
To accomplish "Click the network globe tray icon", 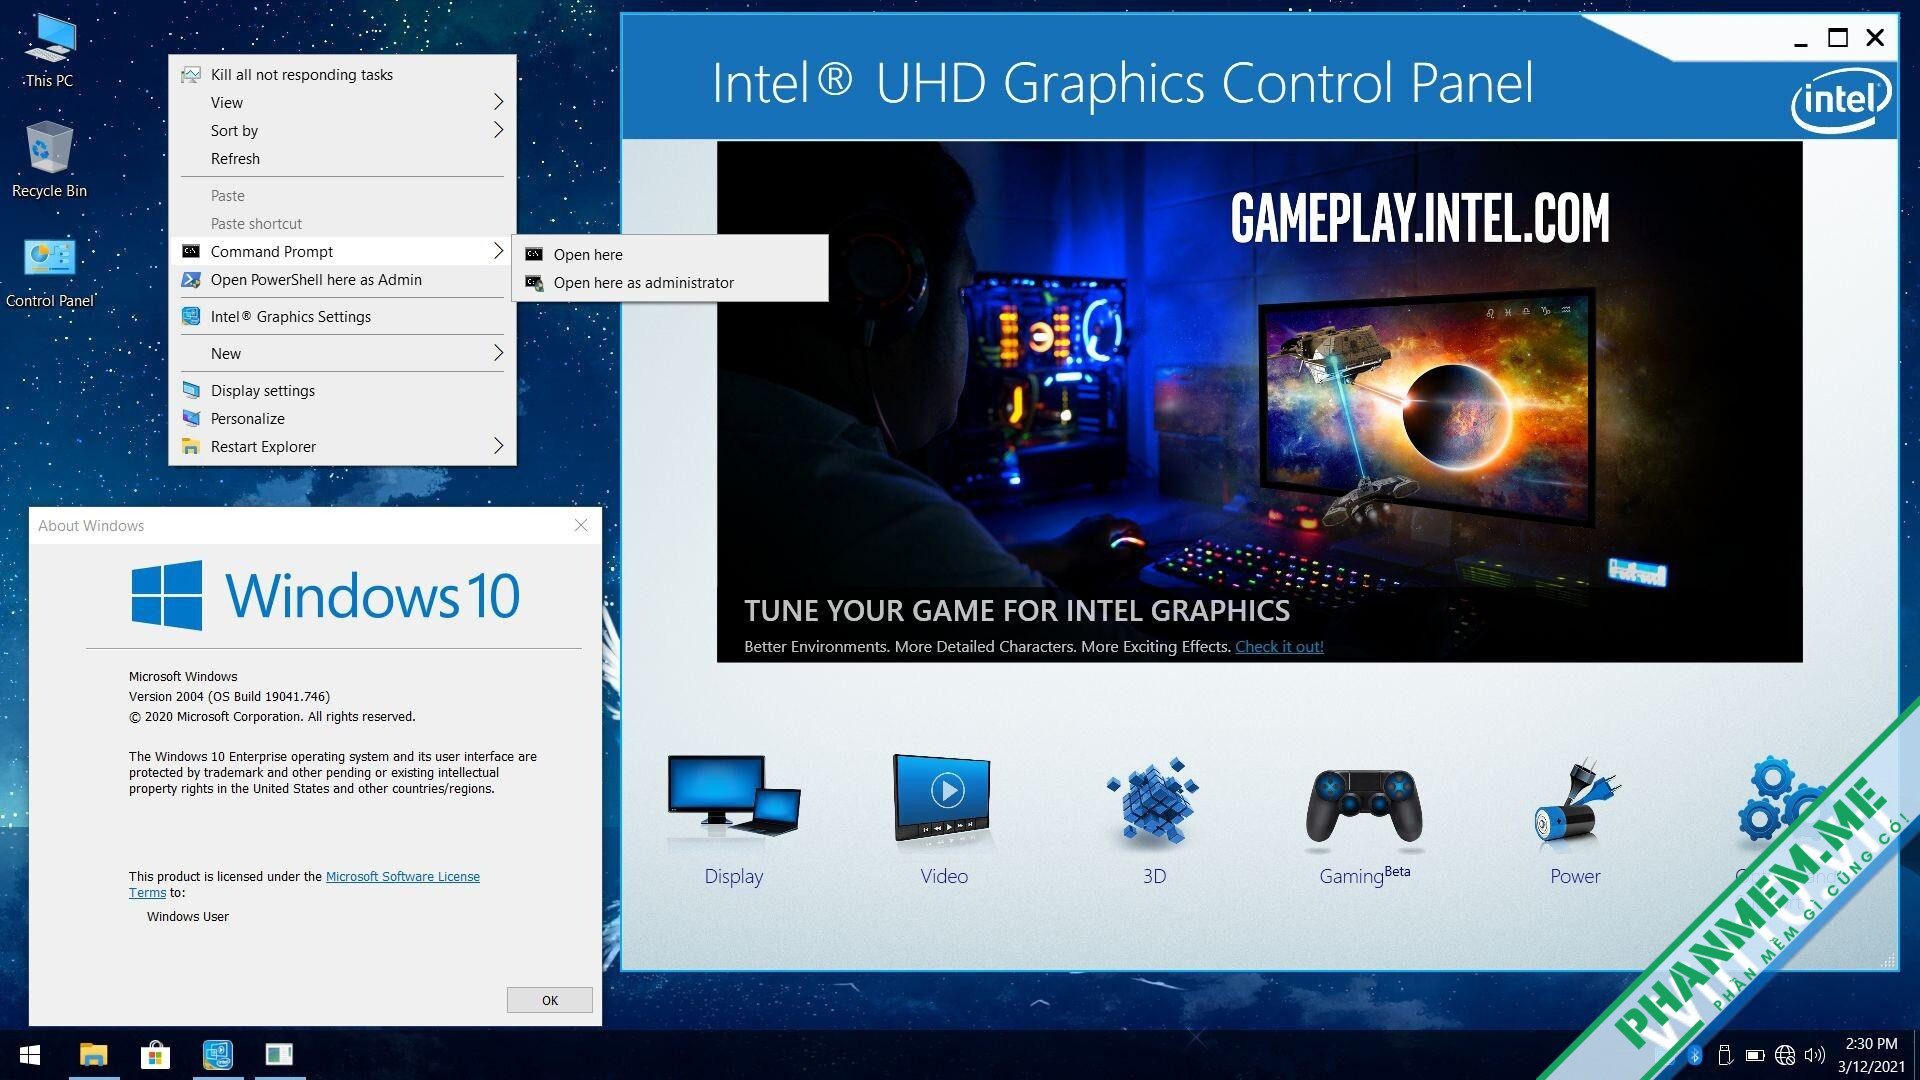I will (1785, 1055).
